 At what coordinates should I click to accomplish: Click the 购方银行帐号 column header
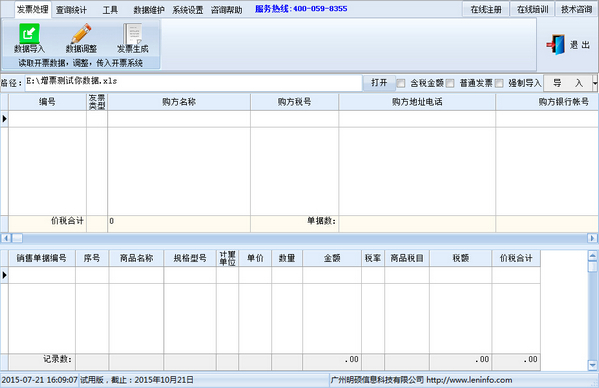pos(547,102)
